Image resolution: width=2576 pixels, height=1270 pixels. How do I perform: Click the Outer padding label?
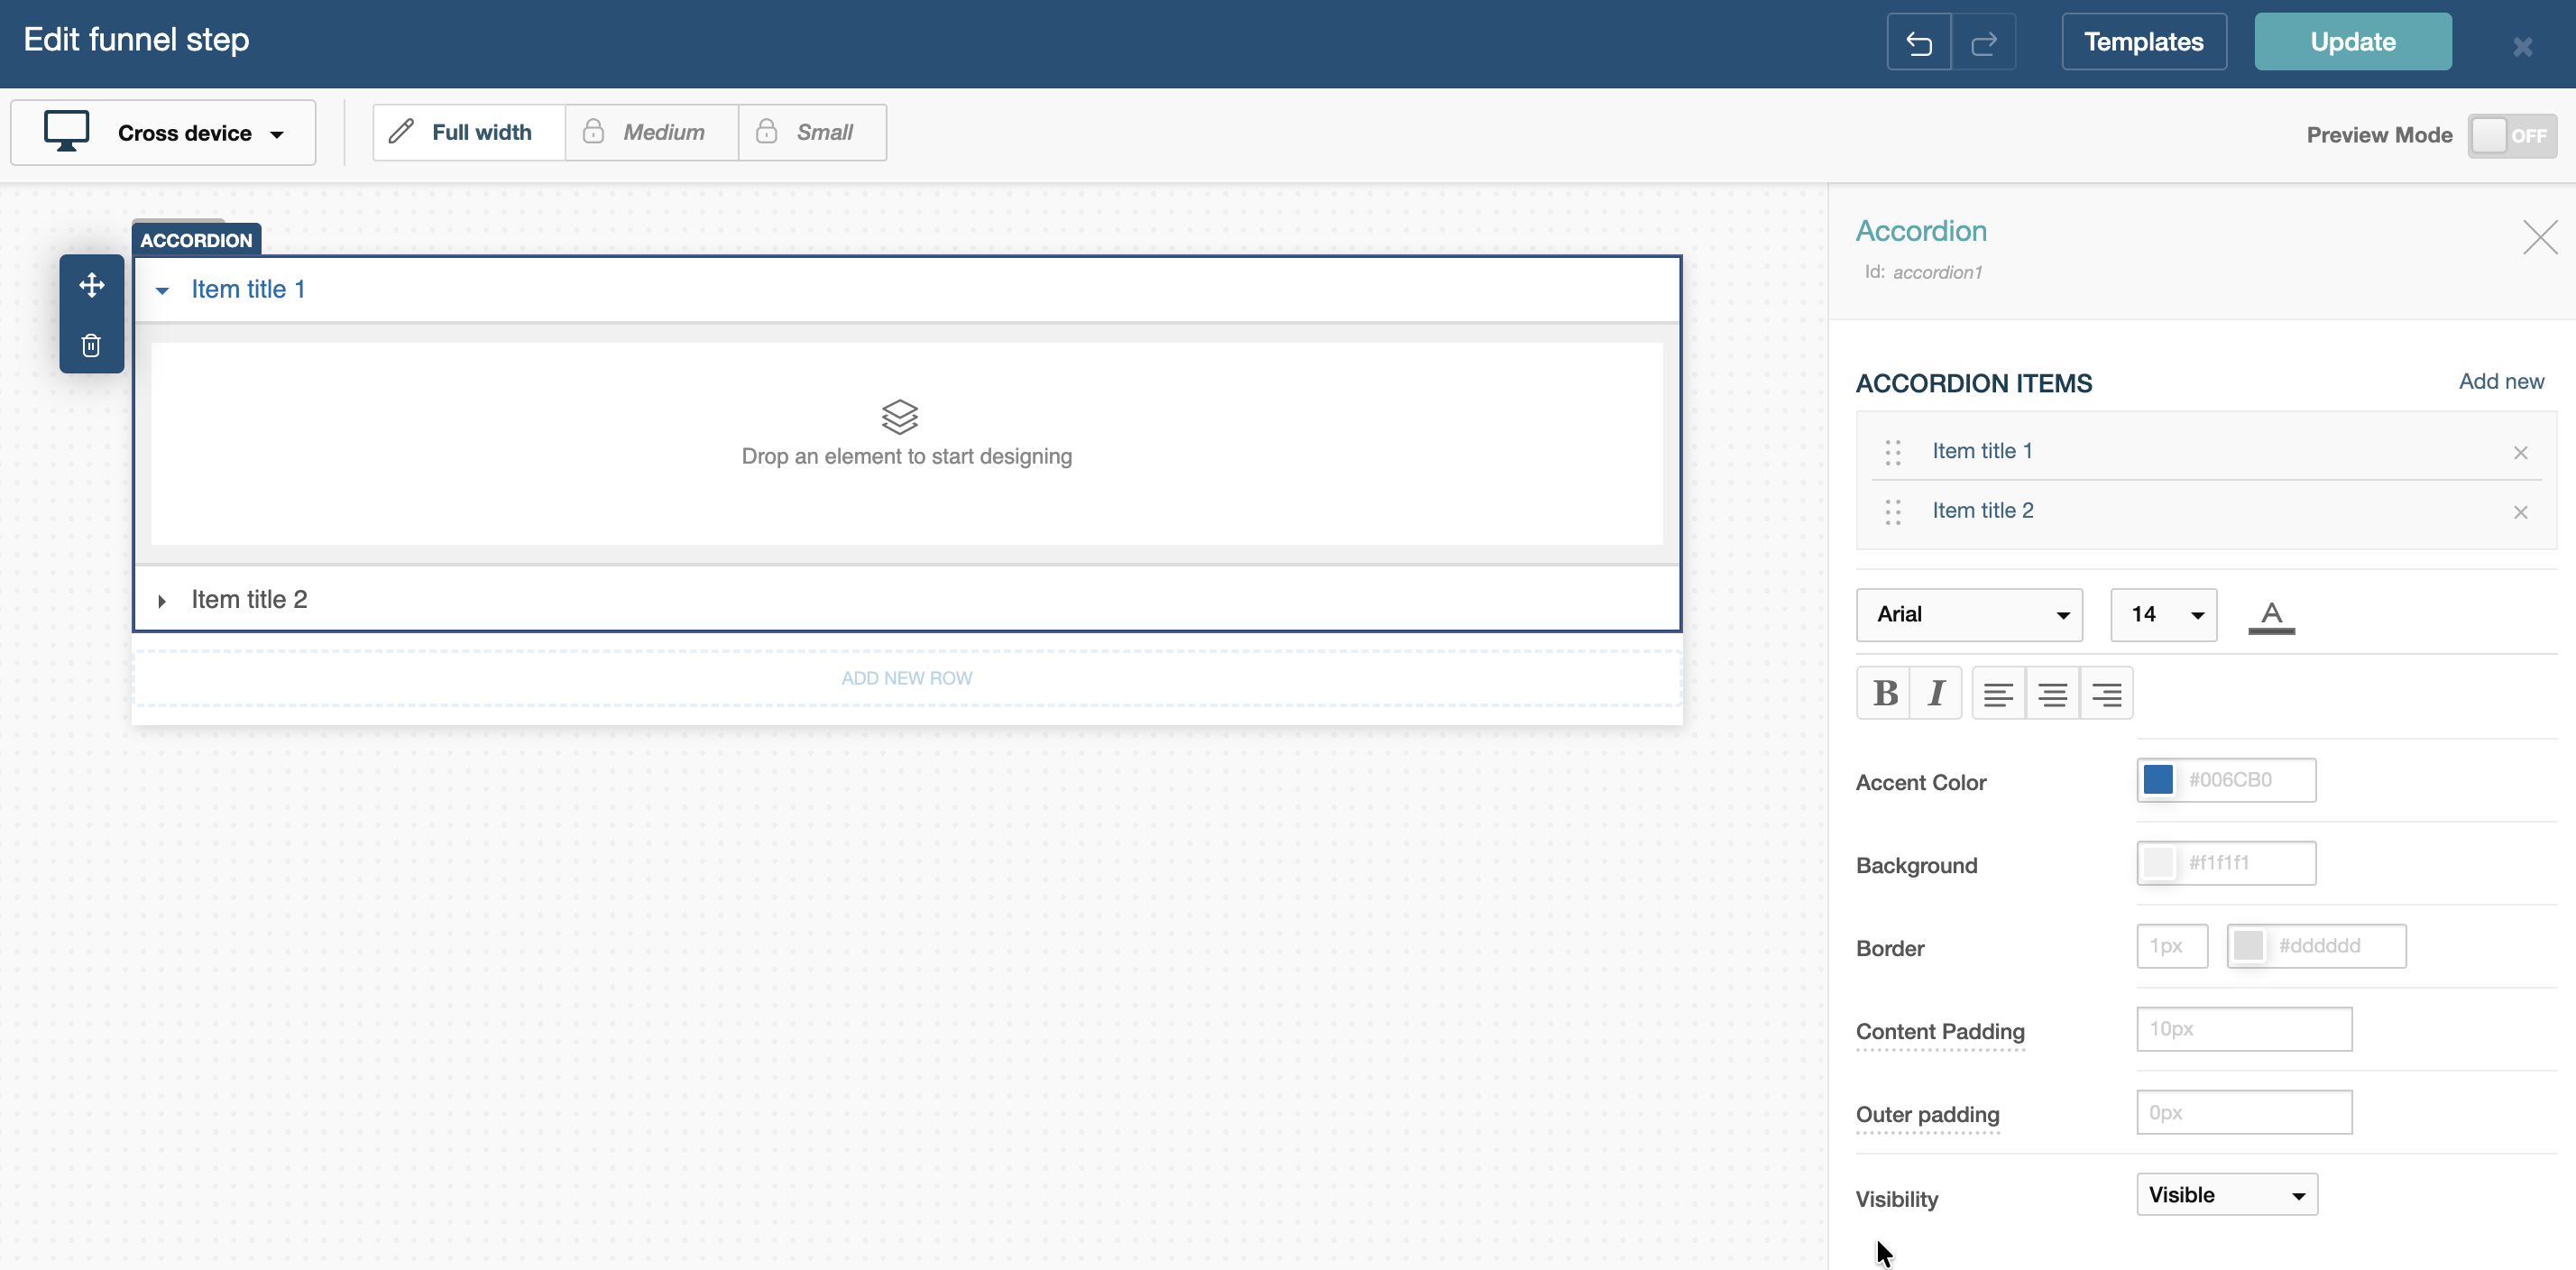(1927, 1114)
